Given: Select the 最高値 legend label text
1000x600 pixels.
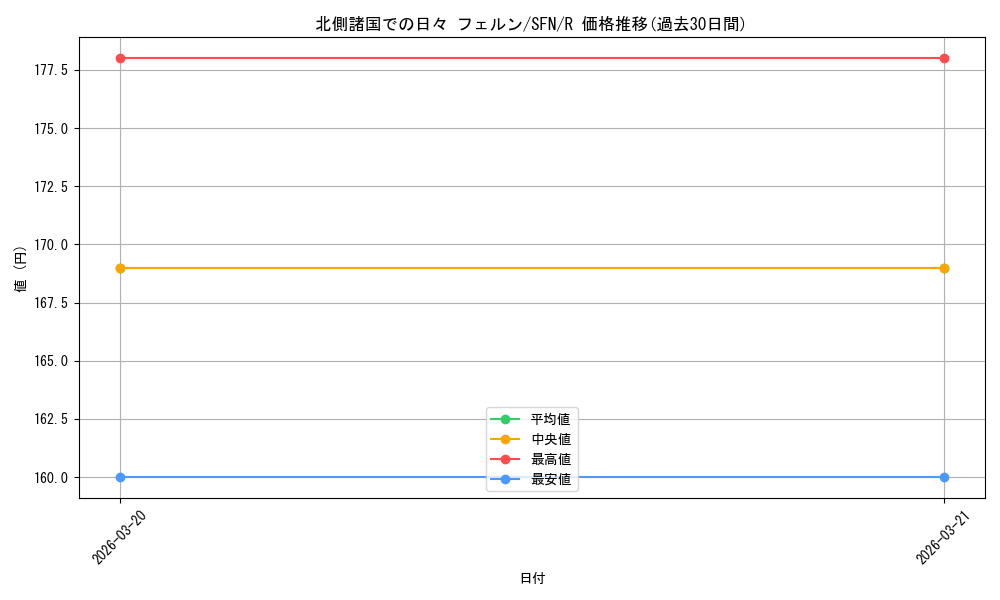Looking at the screenshot, I should pos(550,459).
